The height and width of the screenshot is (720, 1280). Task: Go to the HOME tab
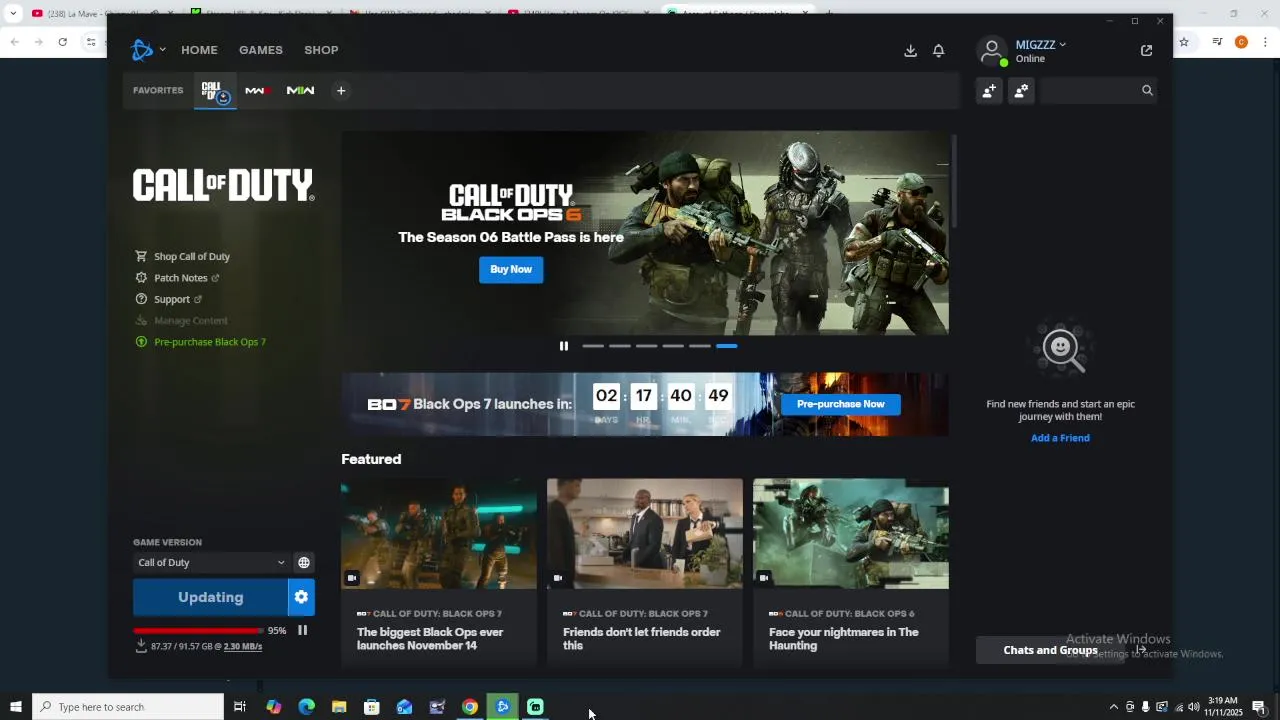coord(199,50)
